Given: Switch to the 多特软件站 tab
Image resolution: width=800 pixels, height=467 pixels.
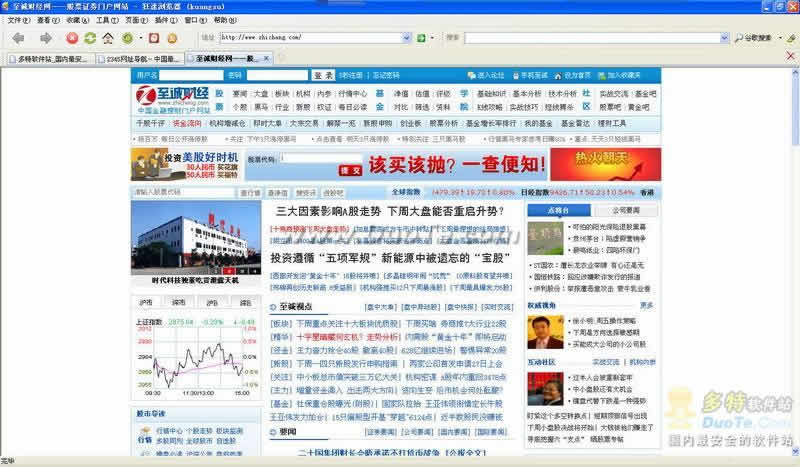Looking at the screenshot, I should click(50, 59).
